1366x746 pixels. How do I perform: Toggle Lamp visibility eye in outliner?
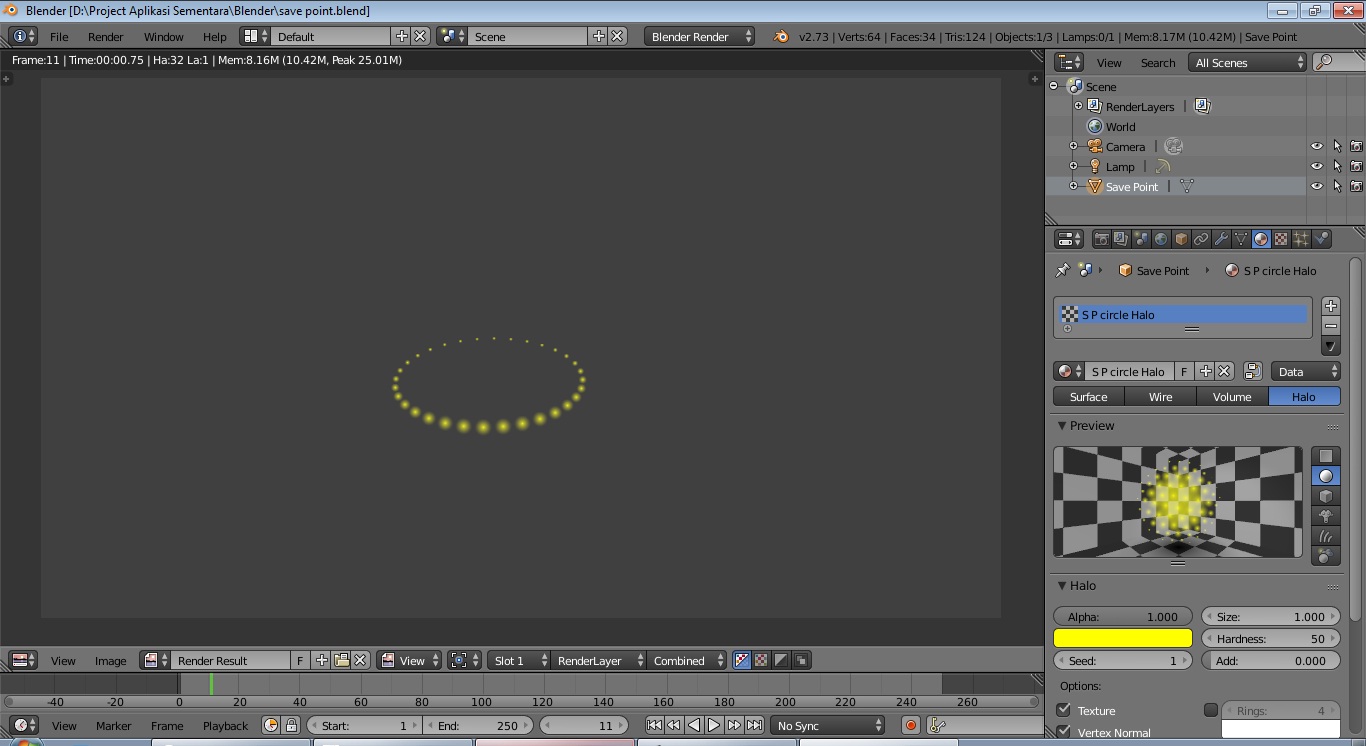pos(1316,166)
